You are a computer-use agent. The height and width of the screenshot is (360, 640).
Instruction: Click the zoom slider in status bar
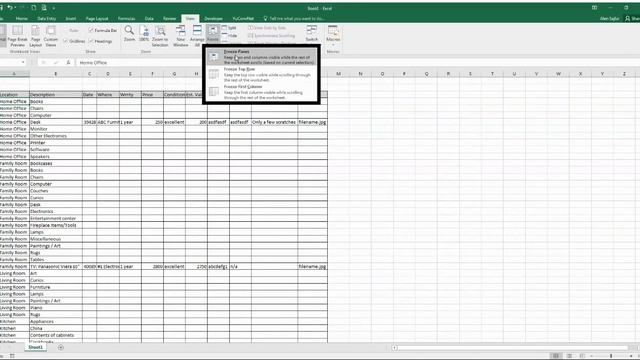611,356
